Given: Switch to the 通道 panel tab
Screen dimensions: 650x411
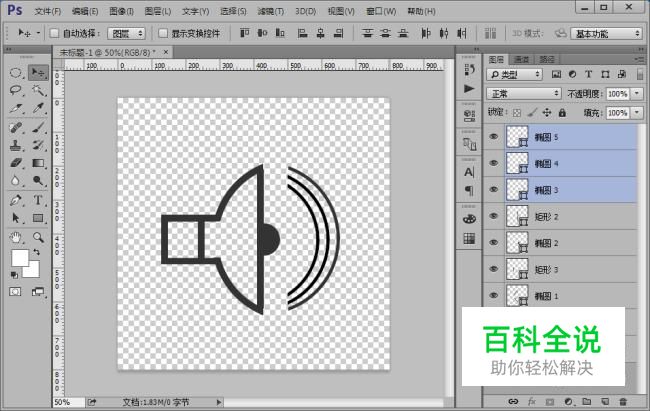Looking at the screenshot, I should click(521, 60).
